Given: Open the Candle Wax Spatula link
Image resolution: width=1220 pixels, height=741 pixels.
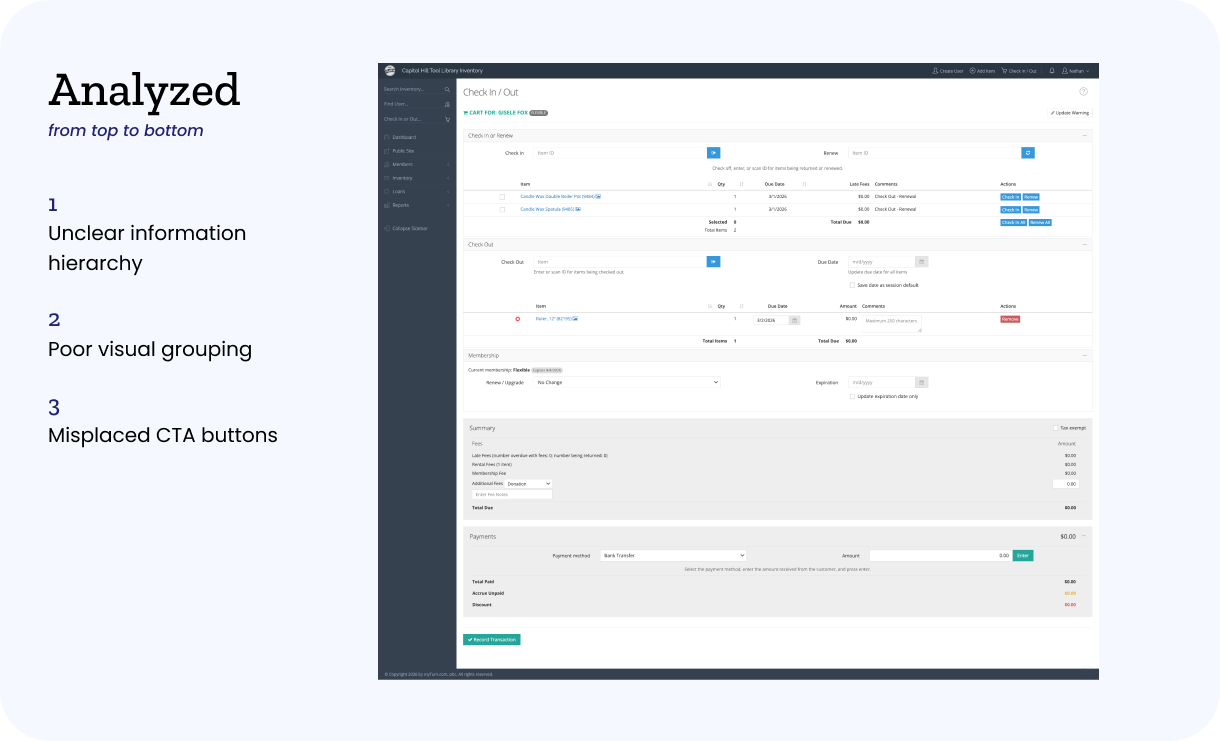Looking at the screenshot, I should tap(547, 210).
